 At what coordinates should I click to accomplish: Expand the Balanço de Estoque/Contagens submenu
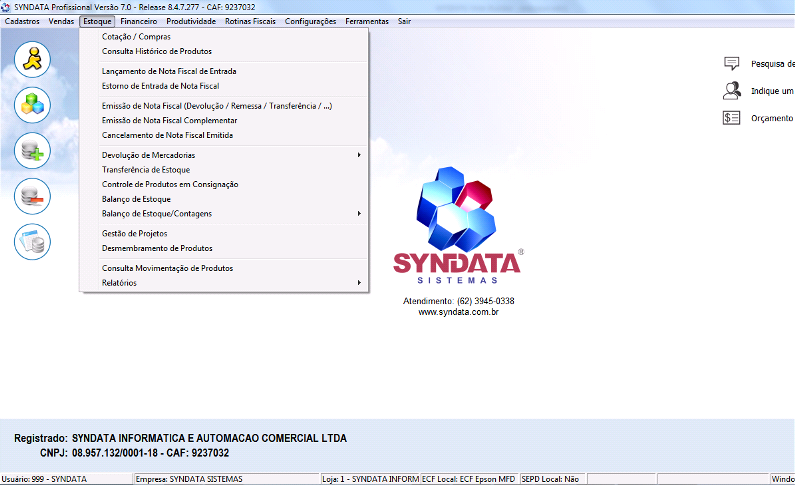[x=224, y=214]
